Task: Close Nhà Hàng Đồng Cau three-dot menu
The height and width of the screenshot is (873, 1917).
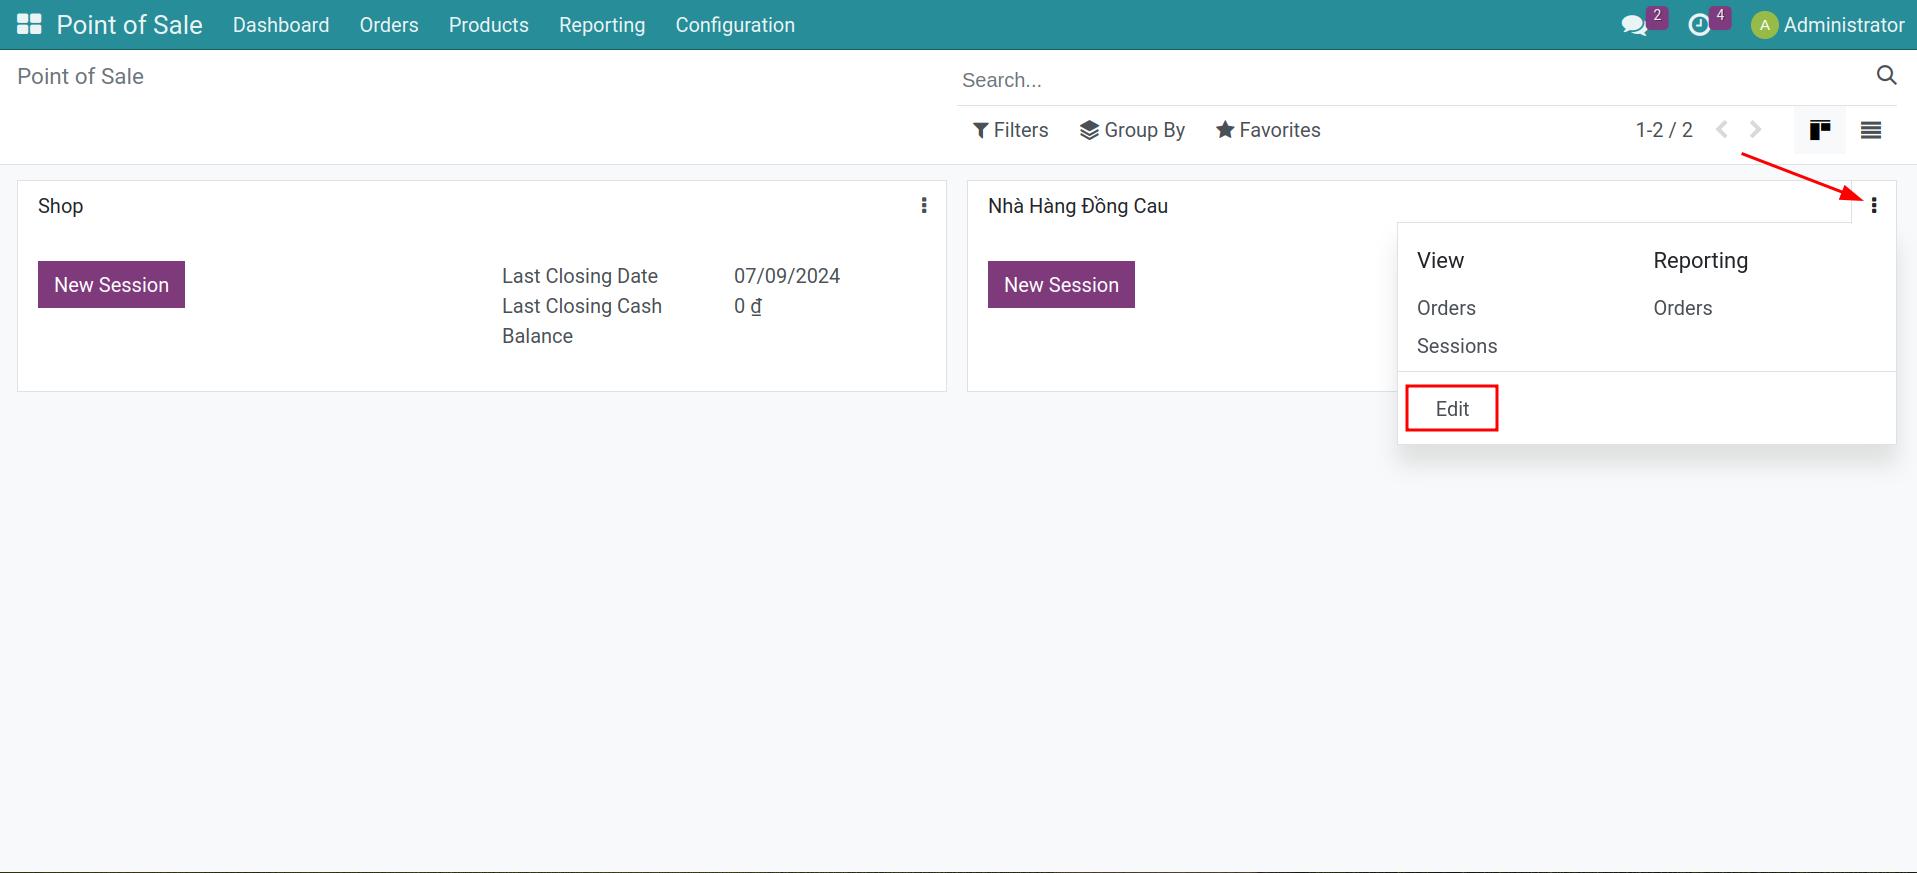Action: 1873,206
